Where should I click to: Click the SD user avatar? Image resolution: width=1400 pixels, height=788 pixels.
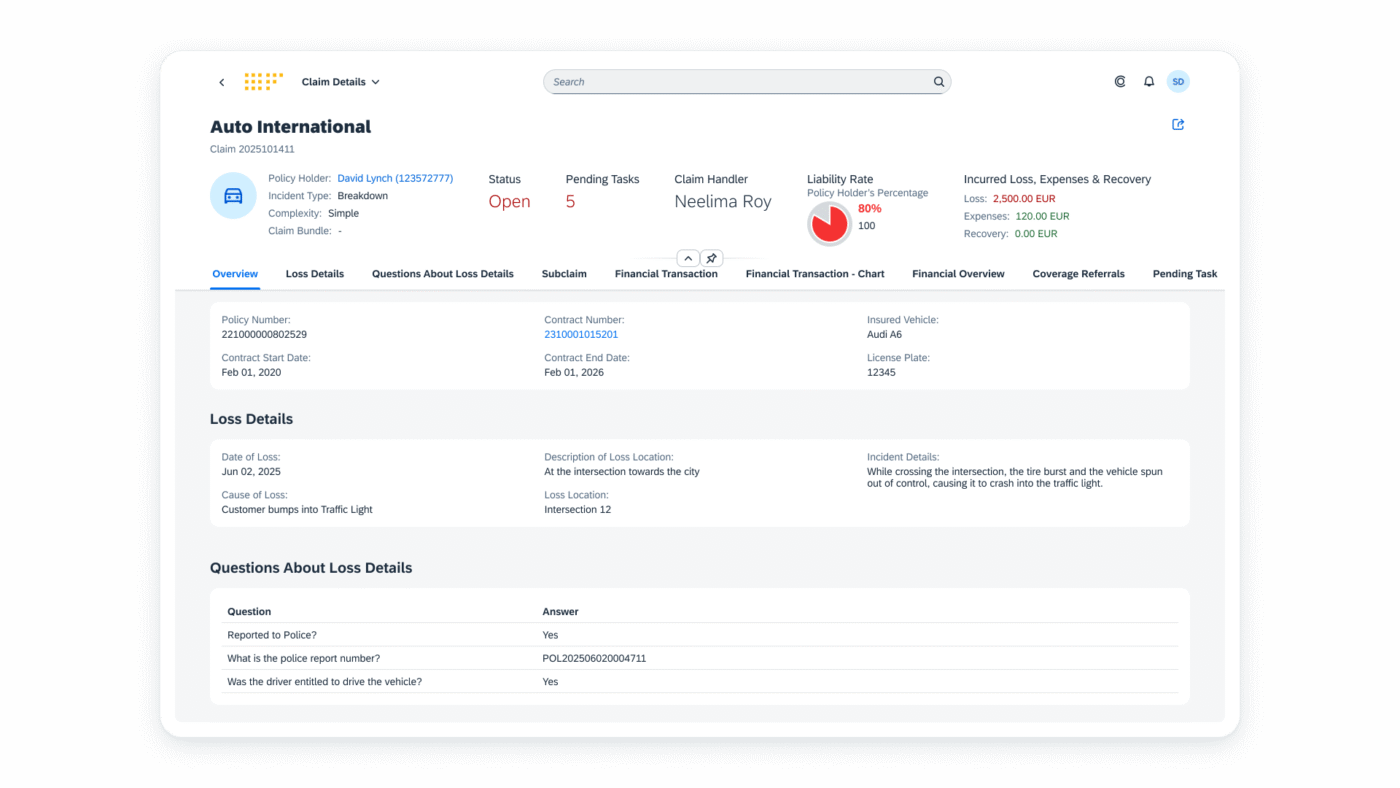(x=1178, y=81)
